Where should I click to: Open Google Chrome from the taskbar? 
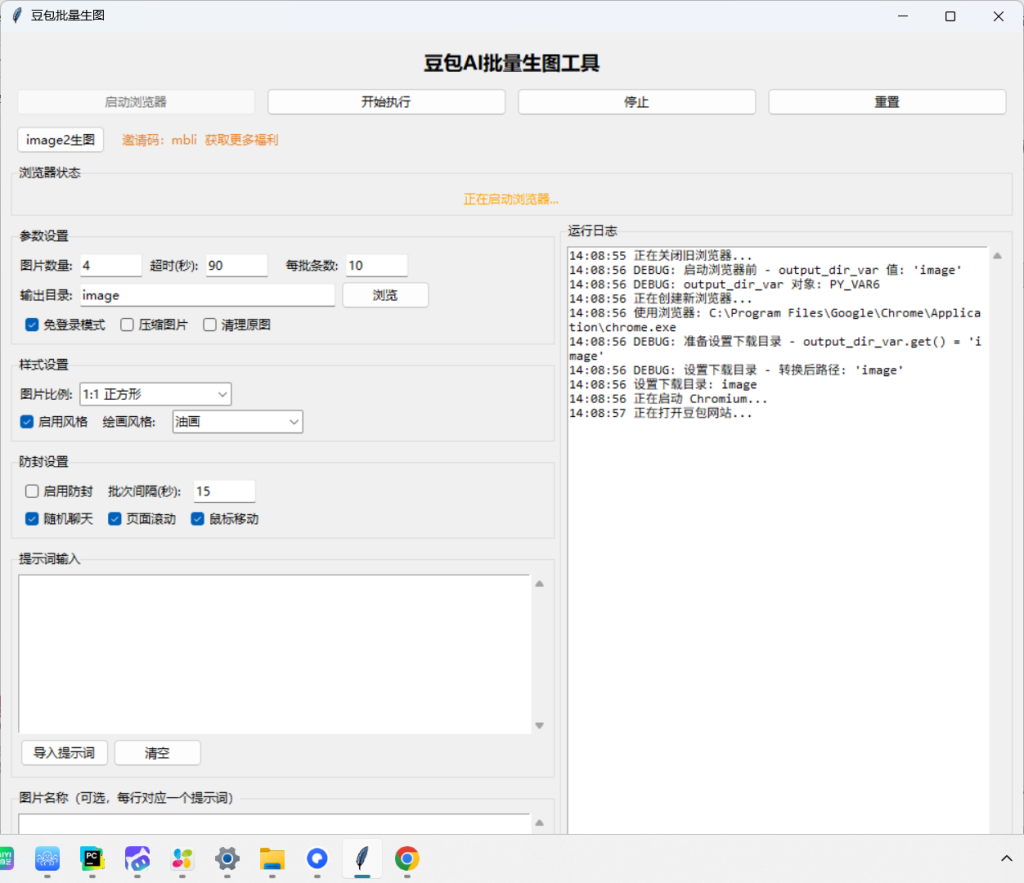coord(407,858)
